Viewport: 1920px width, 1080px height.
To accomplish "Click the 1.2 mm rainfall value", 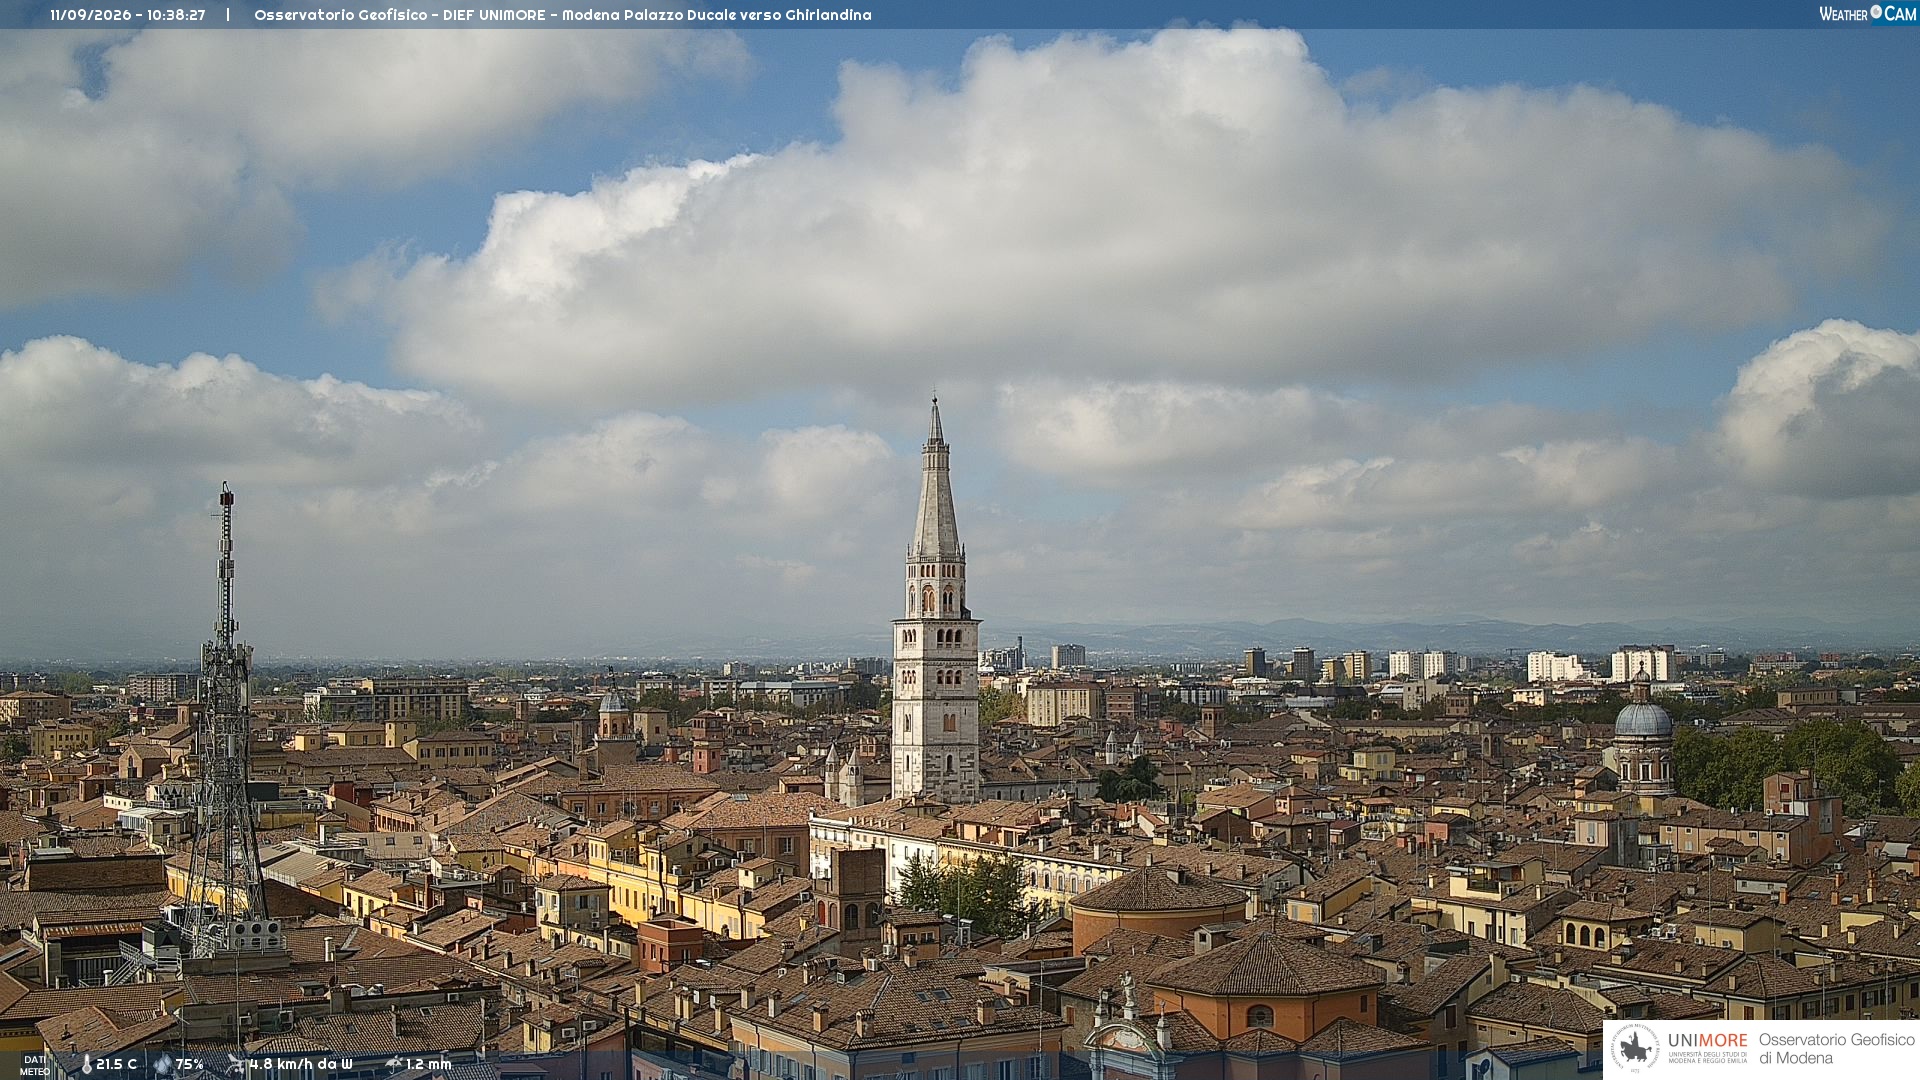I will [428, 1064].
